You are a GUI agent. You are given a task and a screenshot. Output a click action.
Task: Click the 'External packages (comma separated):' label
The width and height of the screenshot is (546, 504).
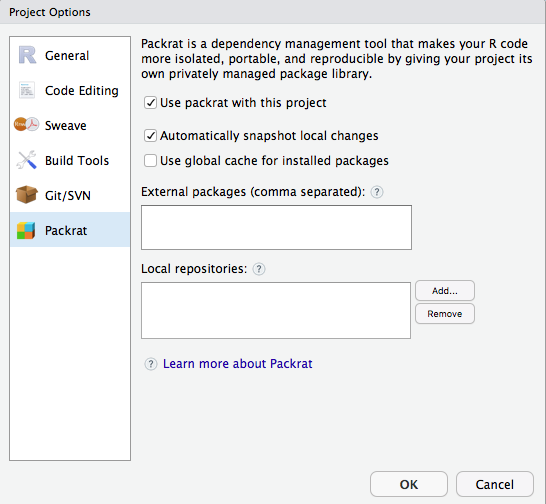[253, 192]
